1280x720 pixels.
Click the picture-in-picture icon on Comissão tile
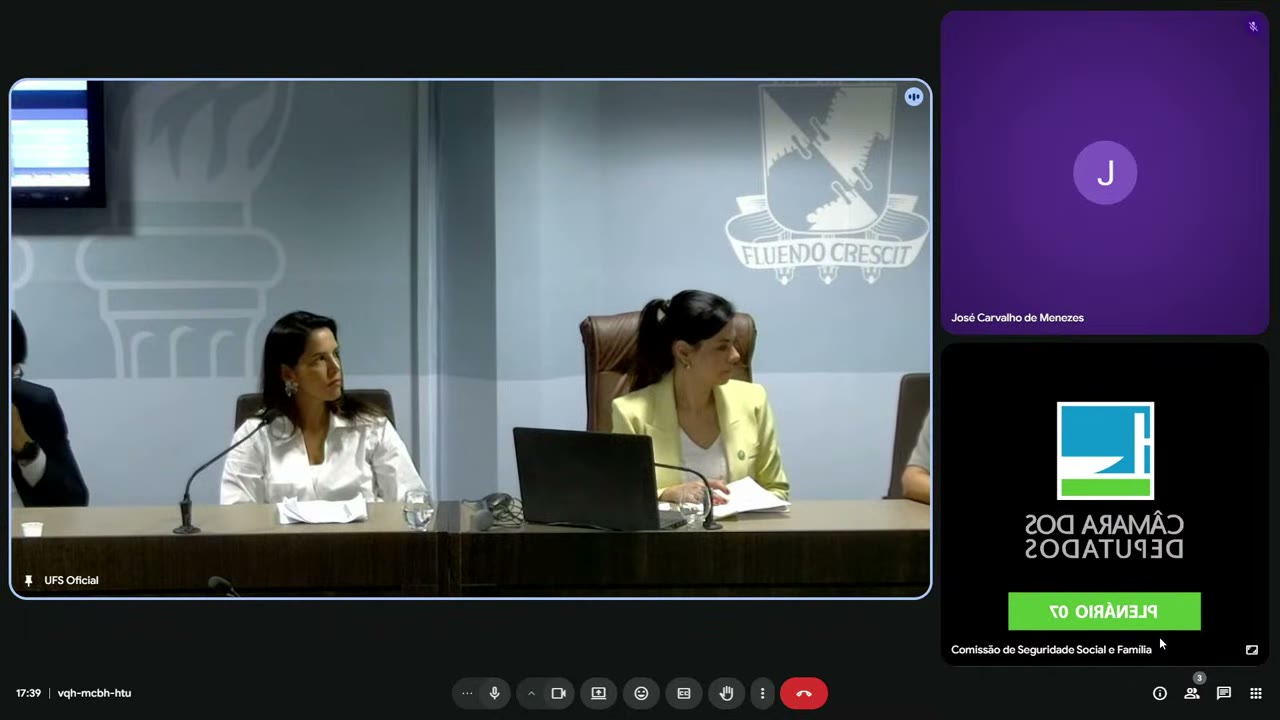tap(1251, 650)
